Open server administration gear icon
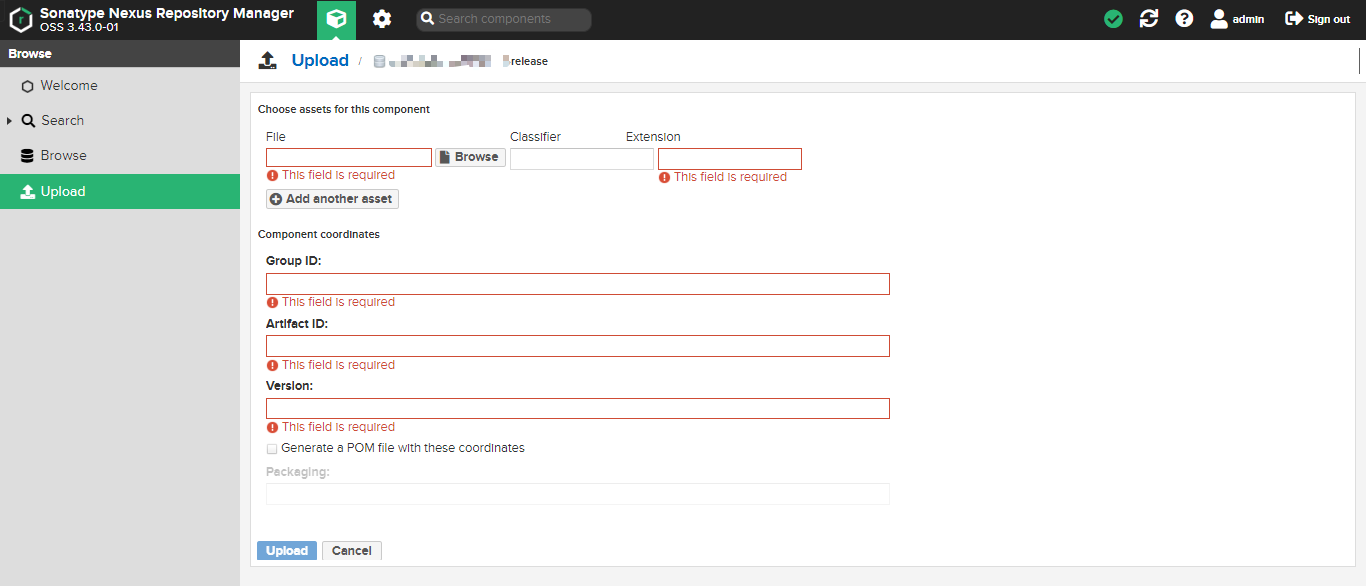 (x=382, y=20)
